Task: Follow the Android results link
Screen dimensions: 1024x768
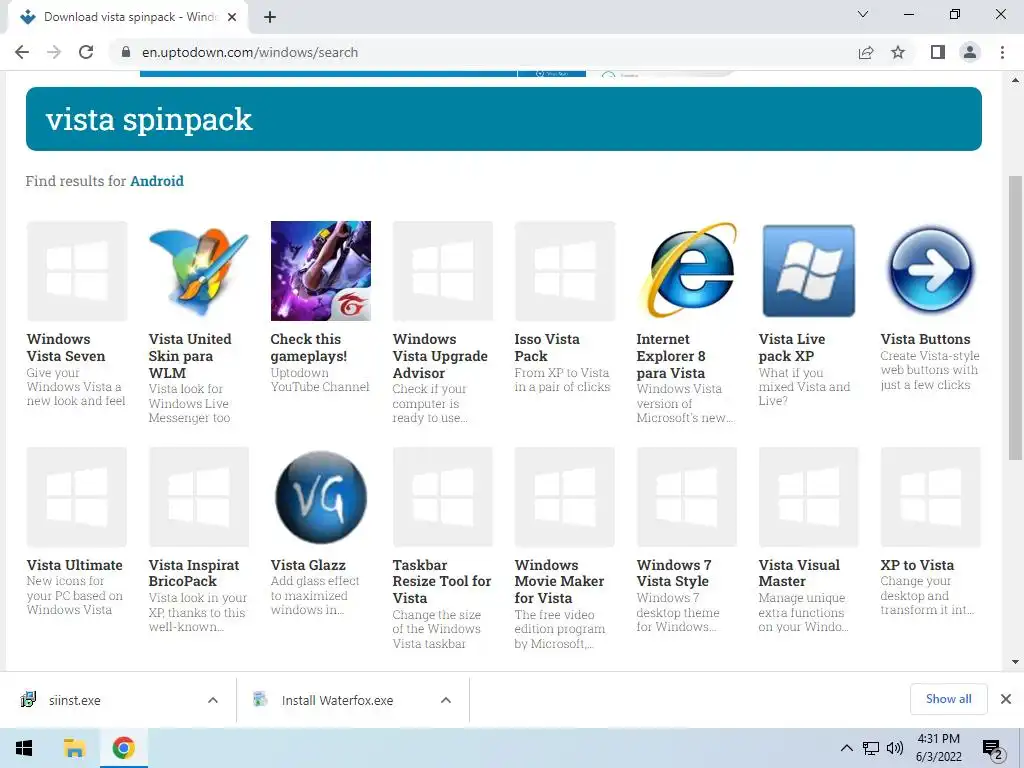Action: 157,181
